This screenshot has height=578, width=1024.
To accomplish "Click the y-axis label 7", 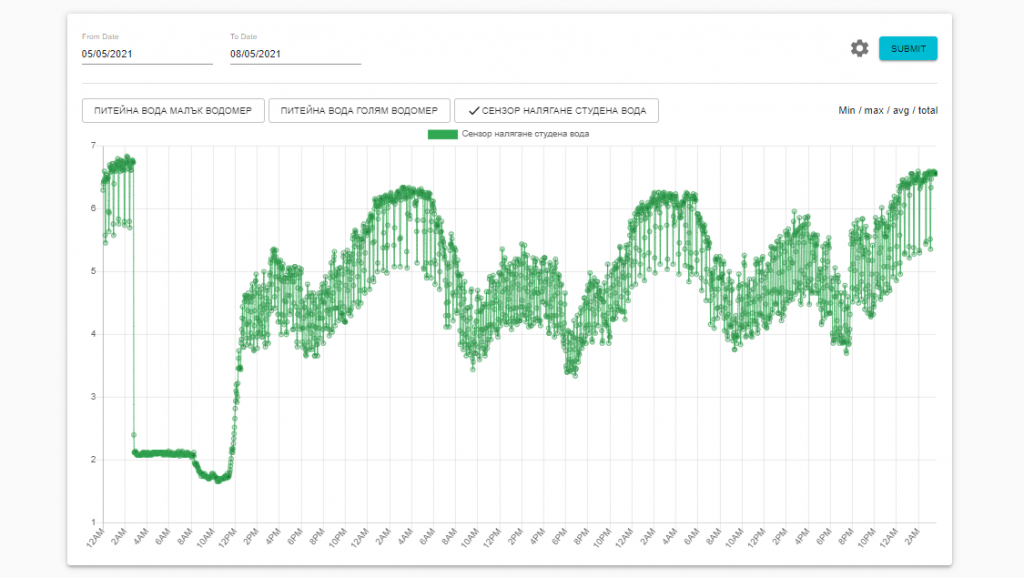I will 93,146.
